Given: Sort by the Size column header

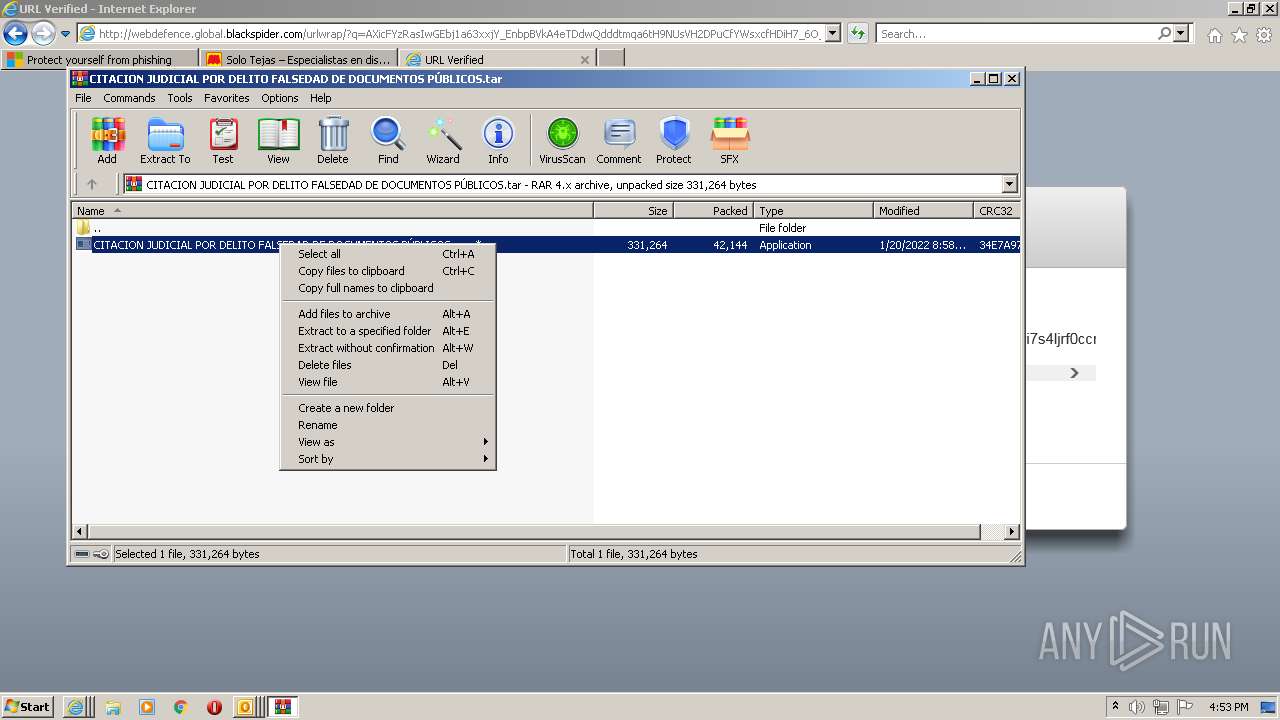Looking at the screenshot, I should 633,211.
